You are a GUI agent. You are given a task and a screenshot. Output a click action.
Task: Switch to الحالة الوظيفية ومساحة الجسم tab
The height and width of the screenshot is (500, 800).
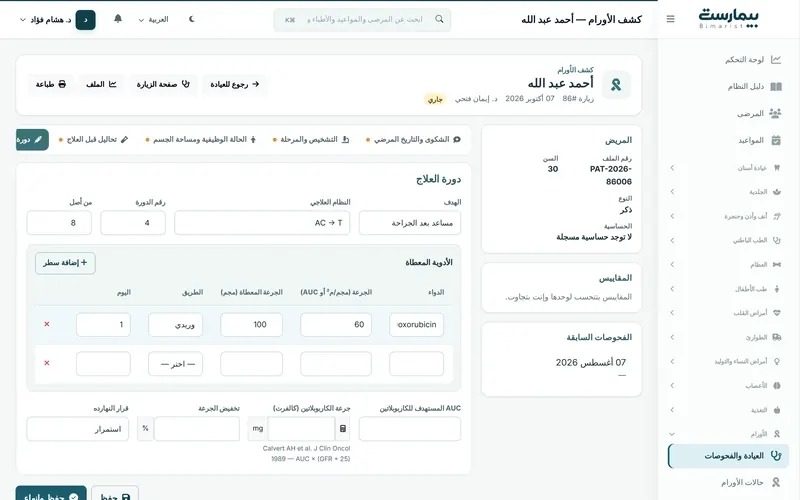[x=201, y=139]
